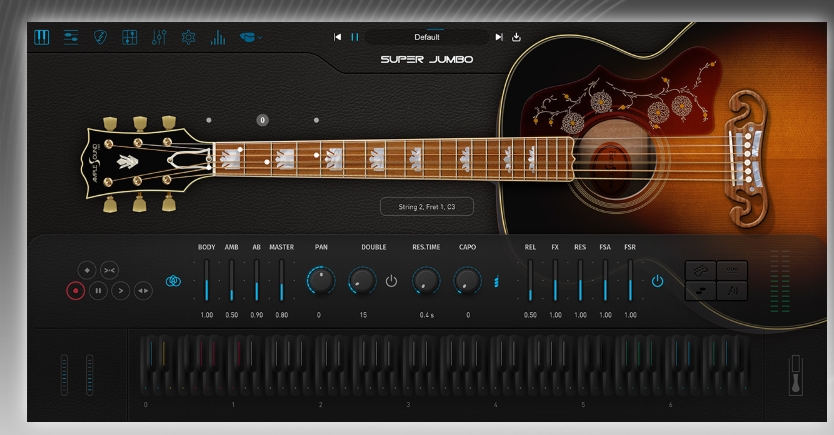Click the RES.TIME value 0.4 s
This screenshot has height=435, width=834.
(x=426, y=315)
